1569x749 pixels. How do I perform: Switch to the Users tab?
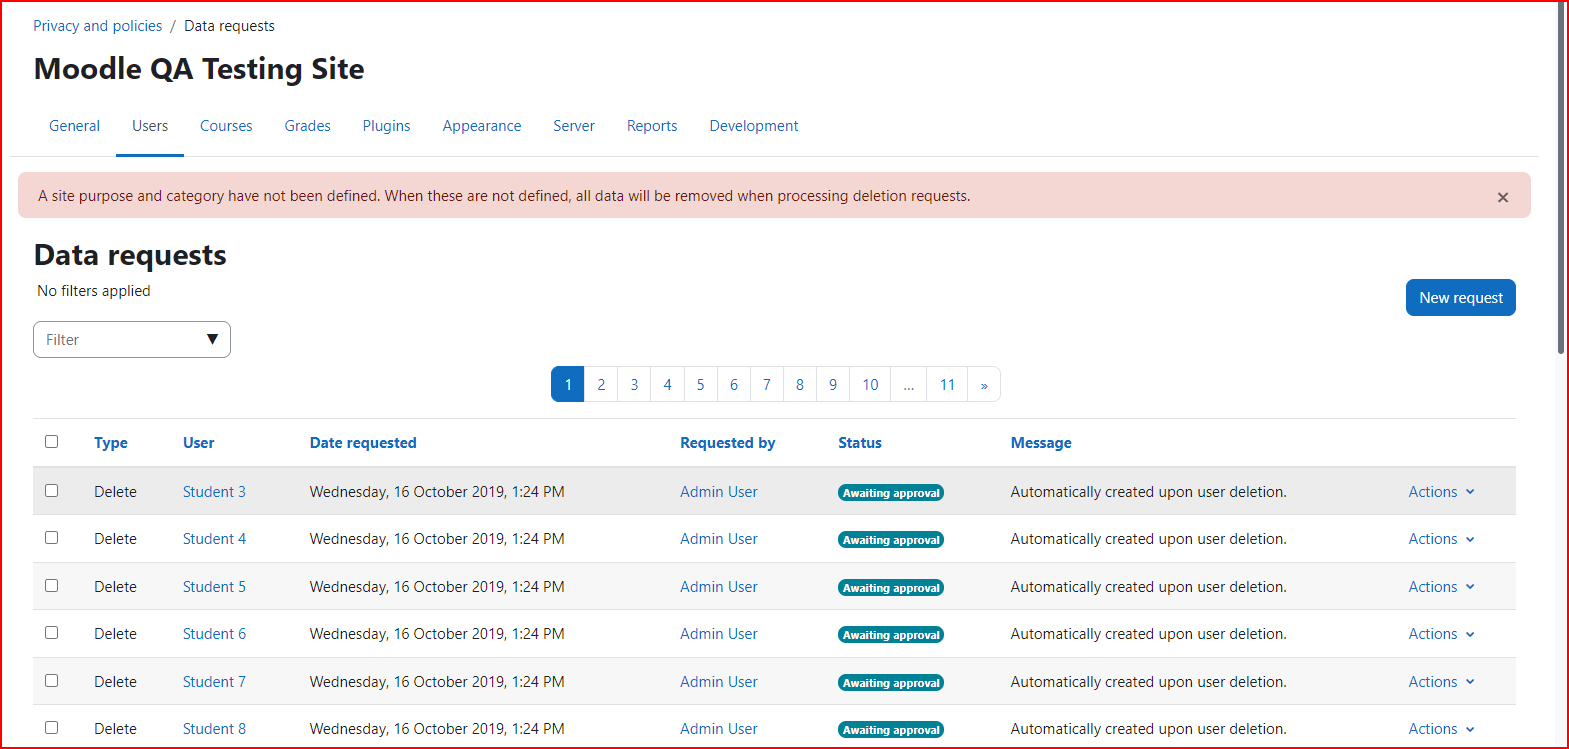(150, 126)
